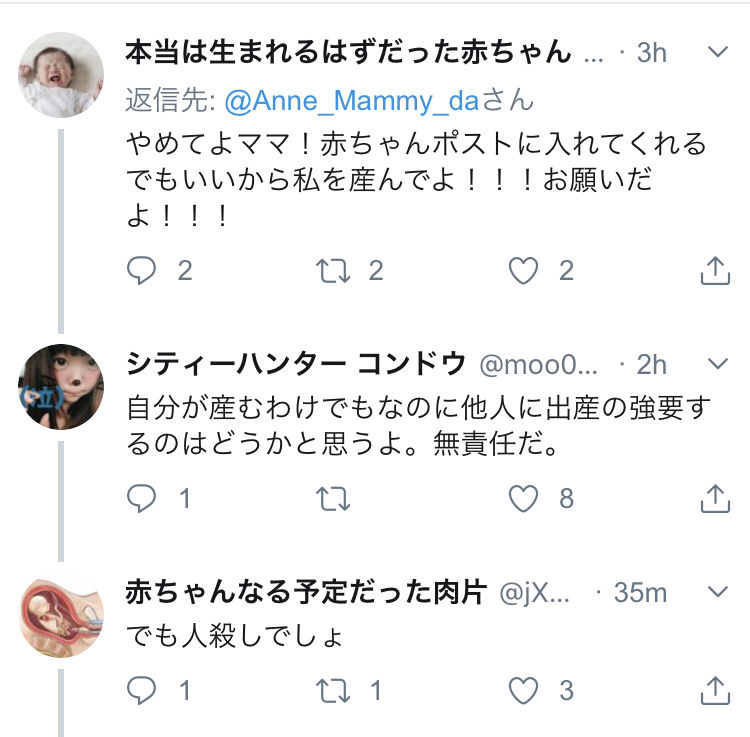Image resolution: width=750 pixels, height=737 pixels.
Task: Like the first tweet with 2 likes
Action: 525,270
